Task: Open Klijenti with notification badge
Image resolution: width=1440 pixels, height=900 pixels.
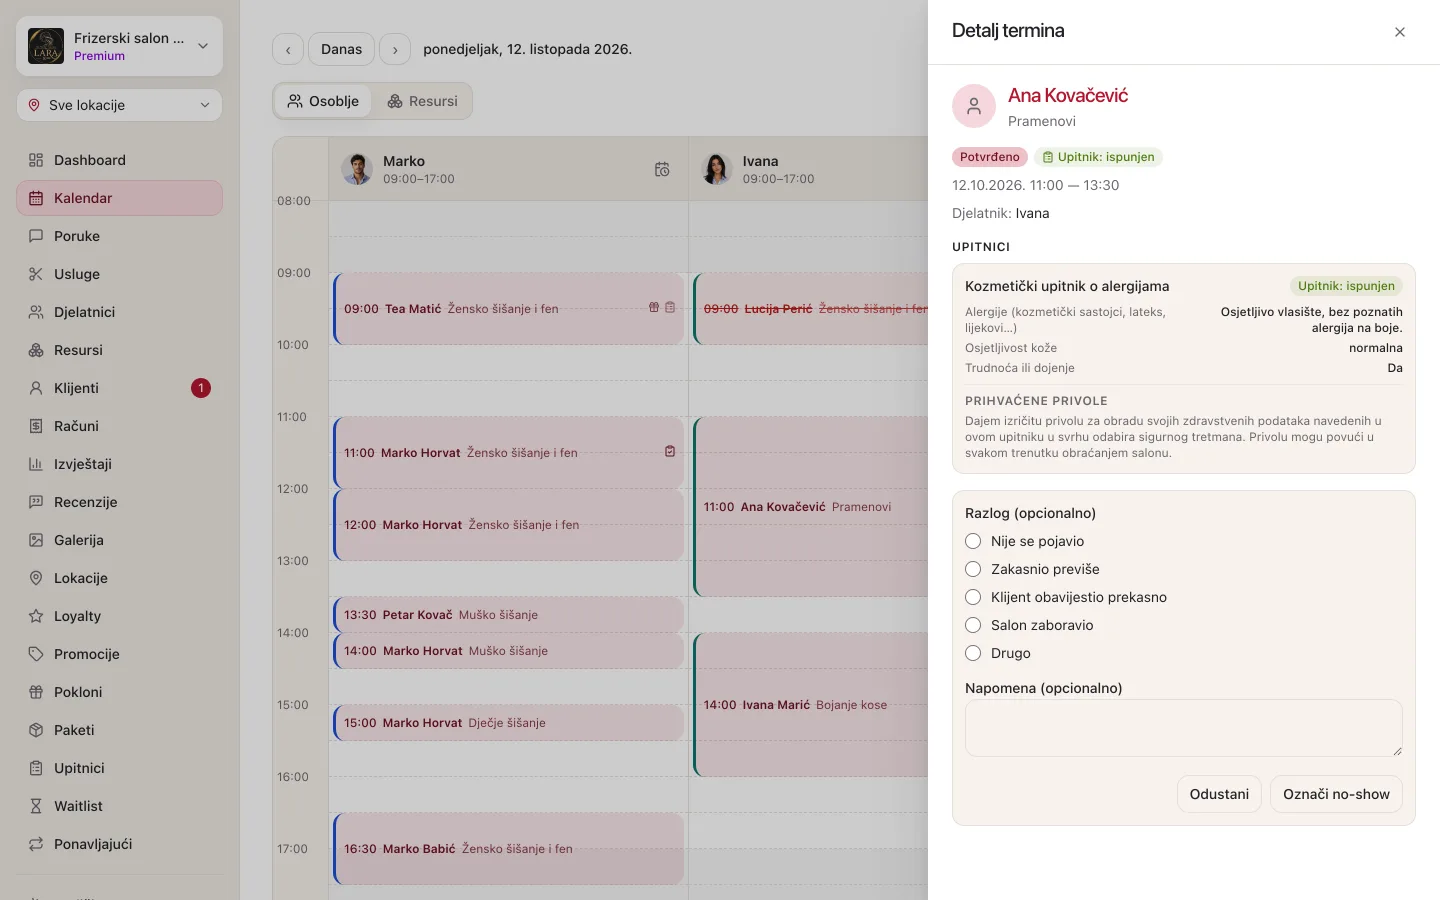Action: (x=119, y=388)
